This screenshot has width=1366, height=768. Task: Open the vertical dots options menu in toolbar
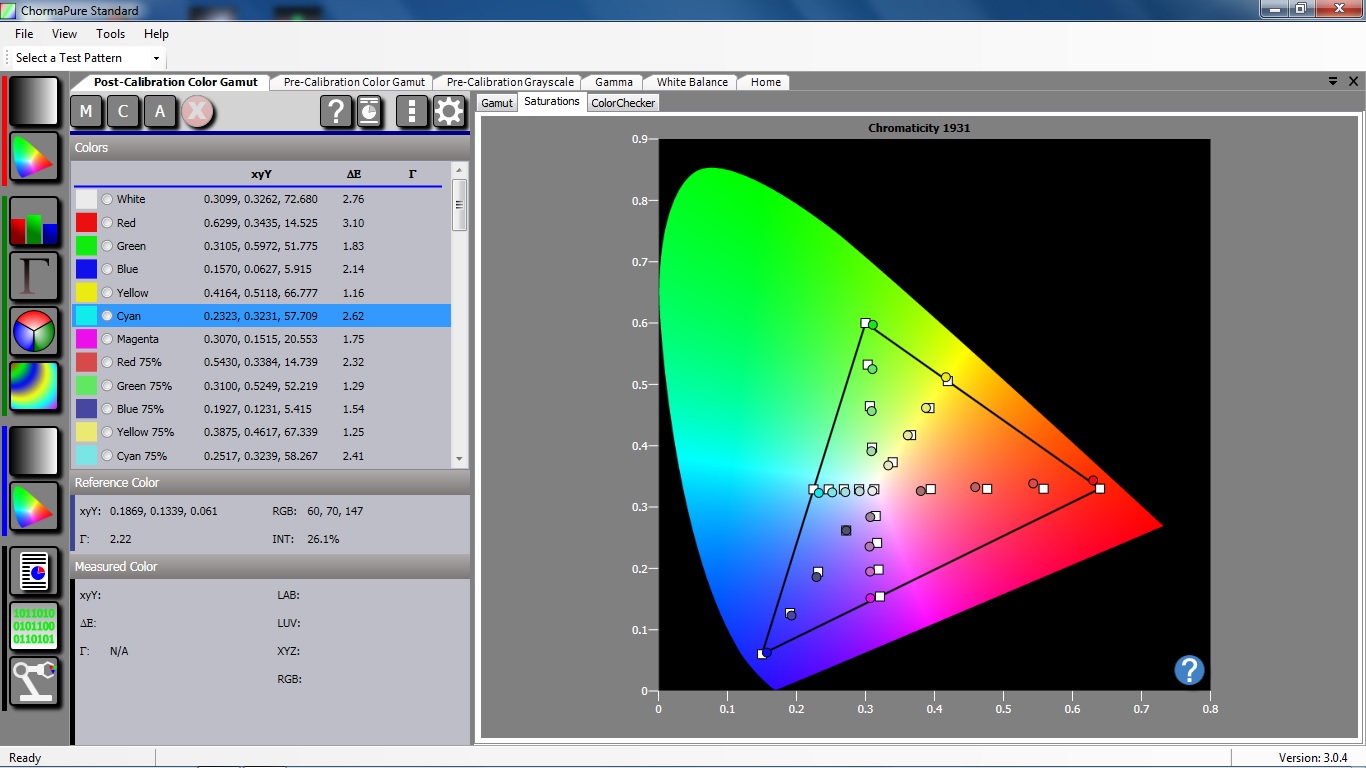pyautogui.click(x=411, y=112)
